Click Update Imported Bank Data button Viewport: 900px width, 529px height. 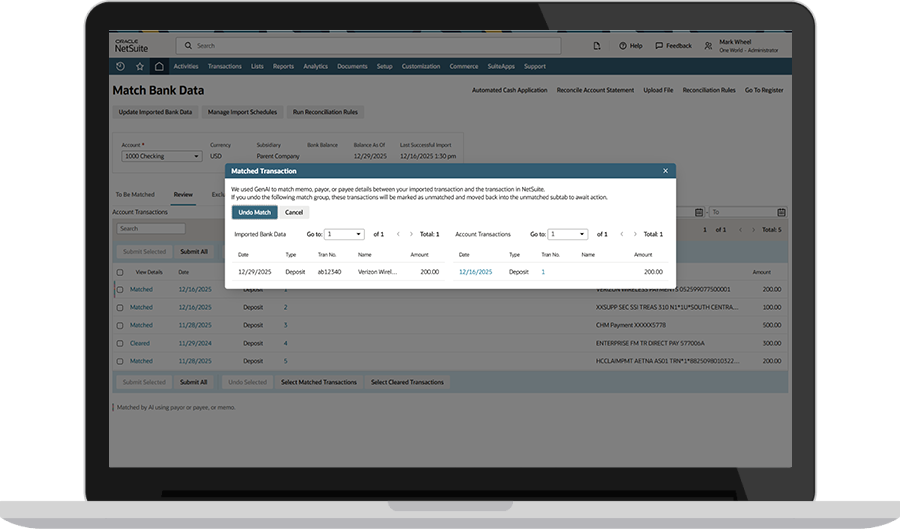pos(155,112)
